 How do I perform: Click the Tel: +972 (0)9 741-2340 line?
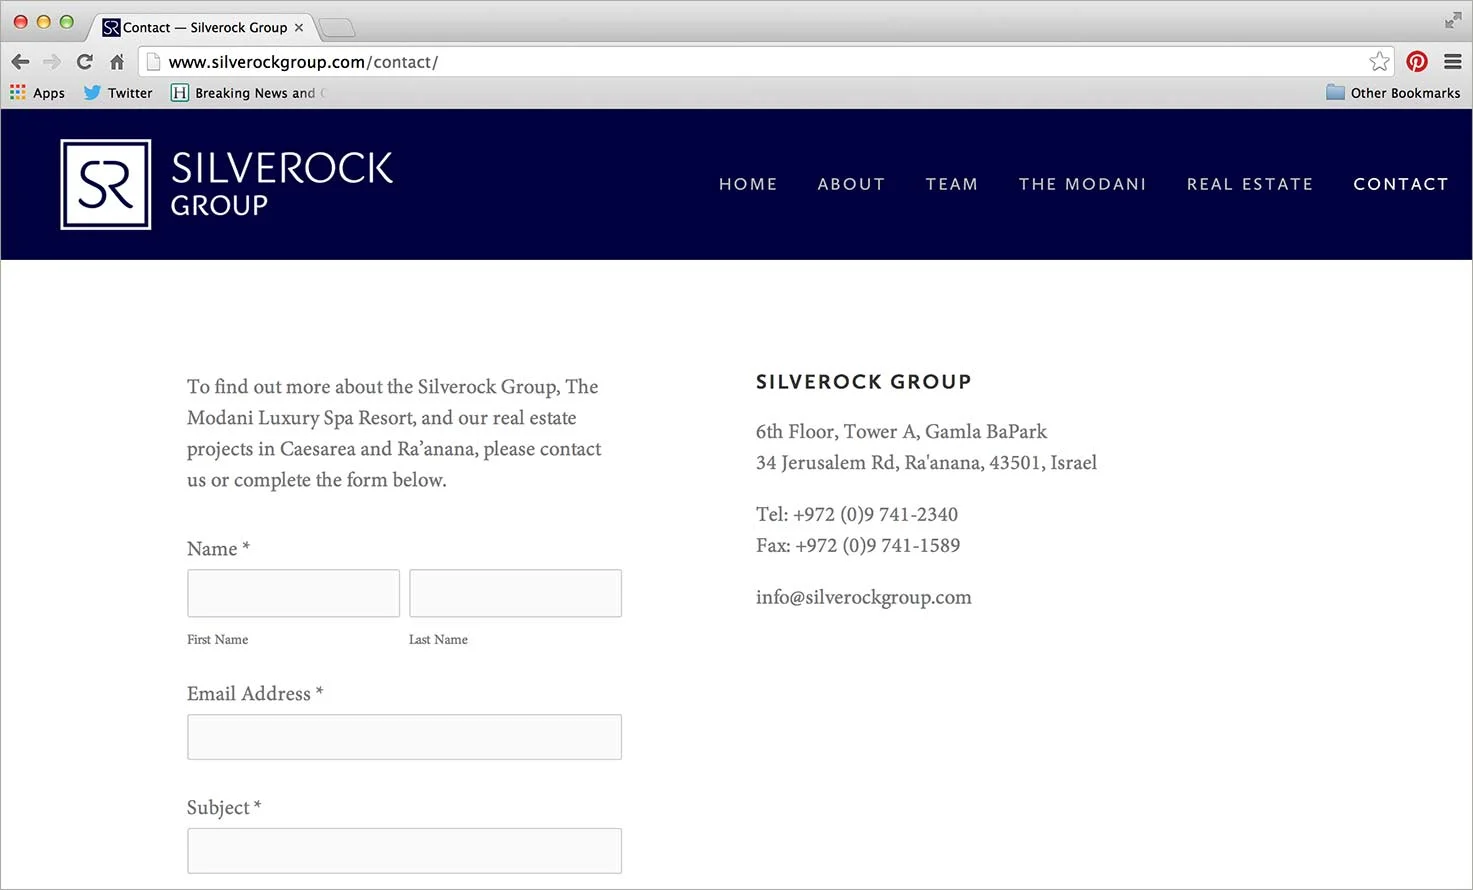click(857, 514)
